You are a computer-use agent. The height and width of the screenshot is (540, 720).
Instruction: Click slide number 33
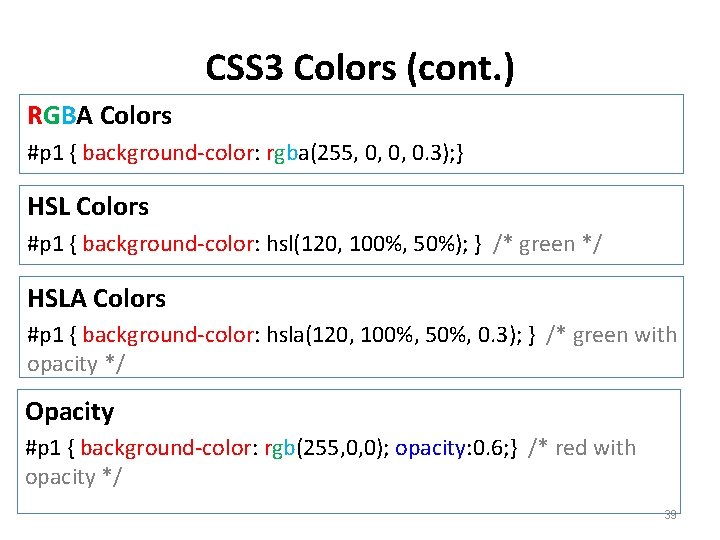pyautogui.click(x=670, y=515)
